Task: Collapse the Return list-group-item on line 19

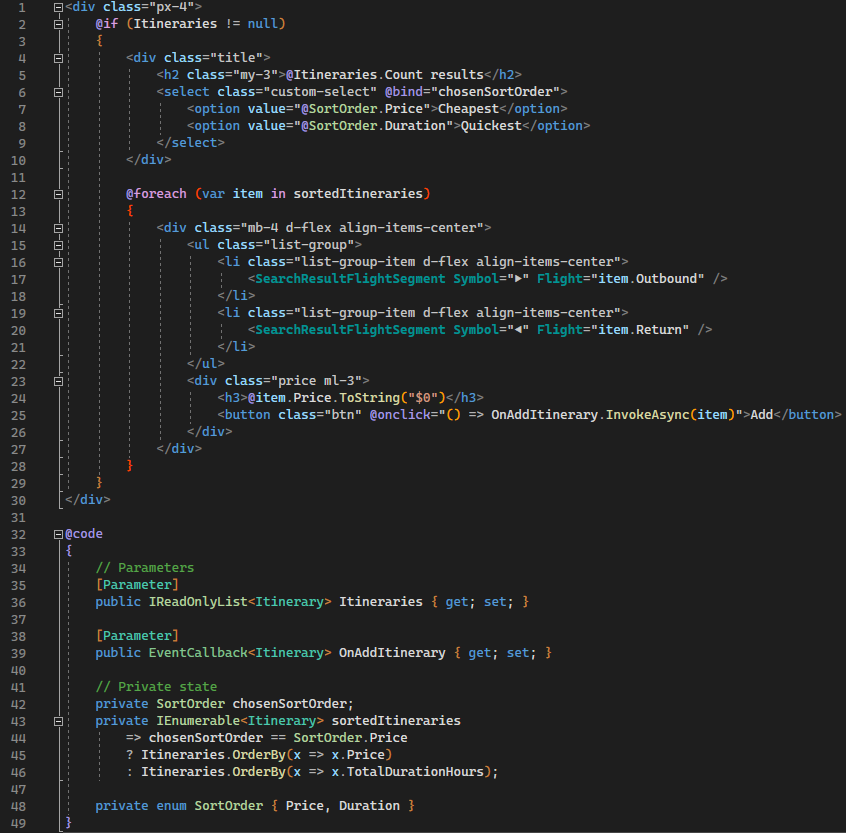Action: click(58, 312)
